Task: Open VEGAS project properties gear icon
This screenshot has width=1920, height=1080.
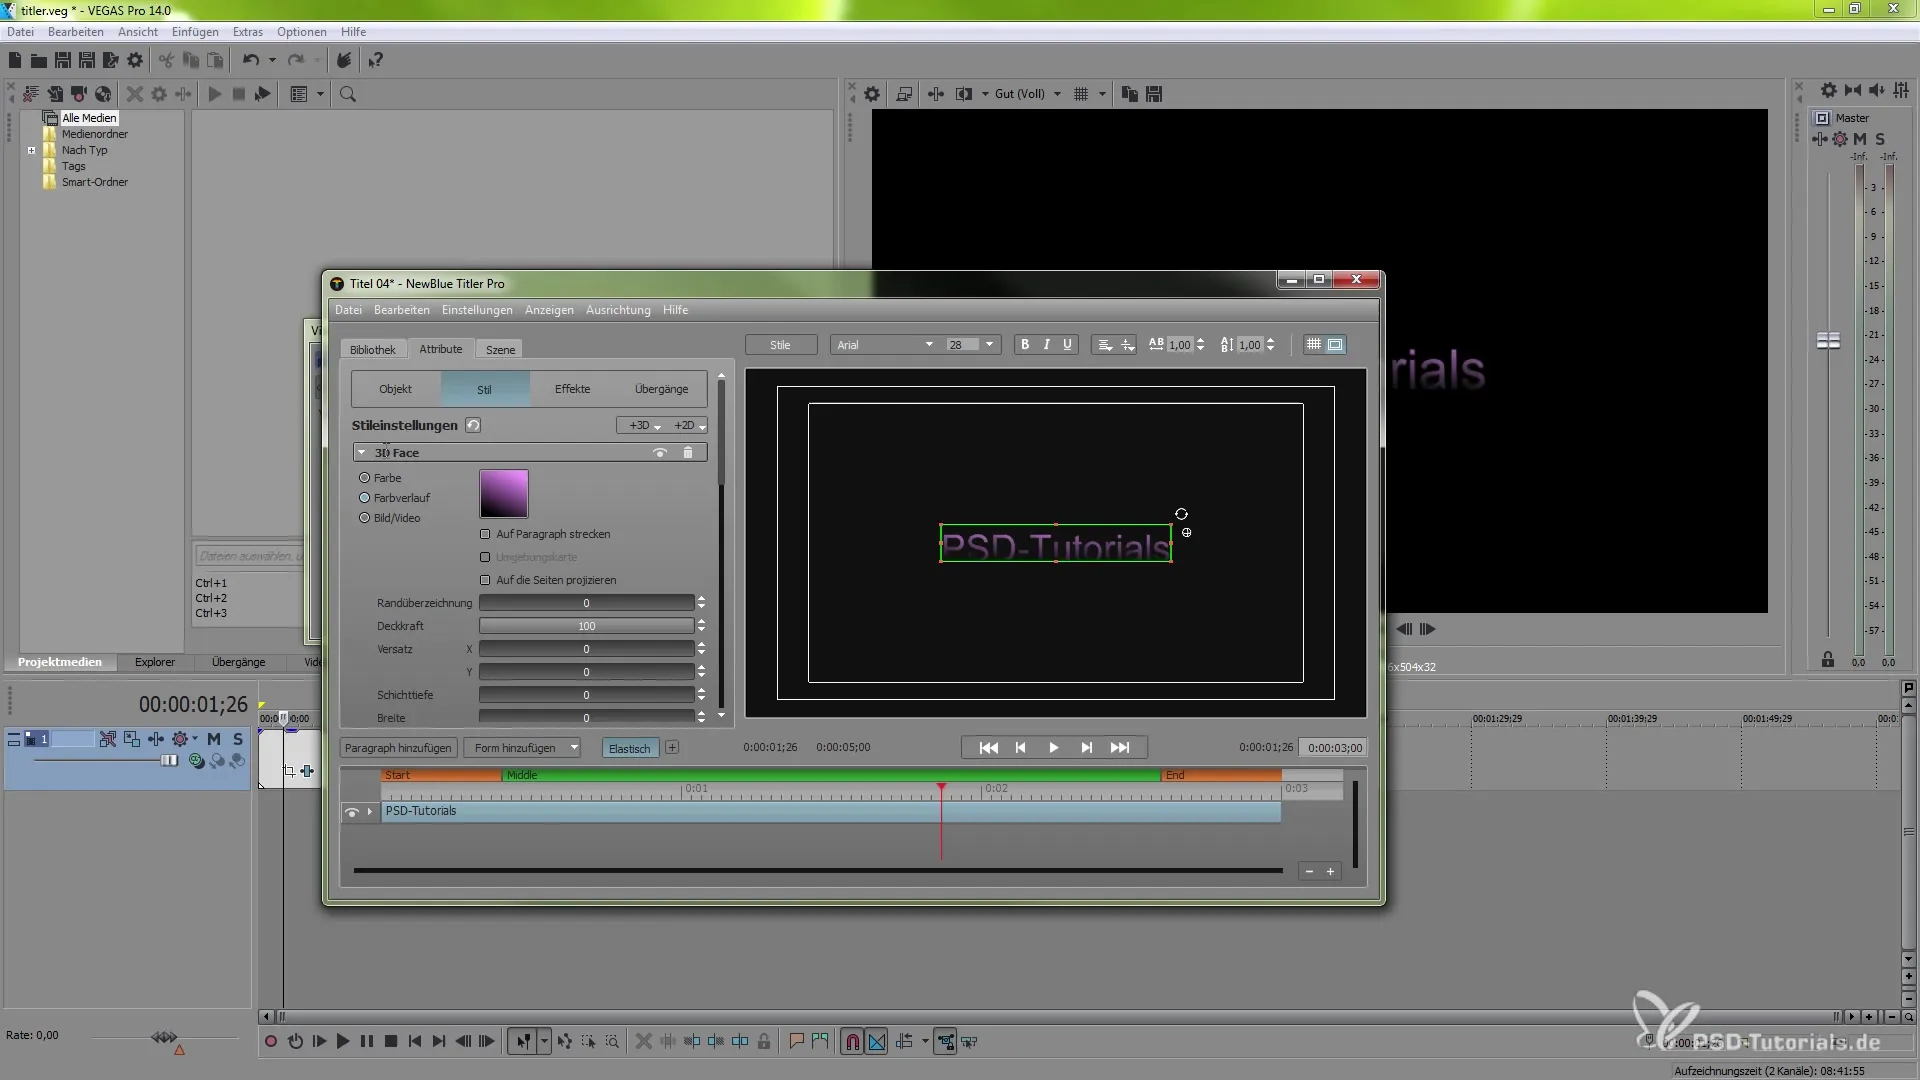Action: 135,61
